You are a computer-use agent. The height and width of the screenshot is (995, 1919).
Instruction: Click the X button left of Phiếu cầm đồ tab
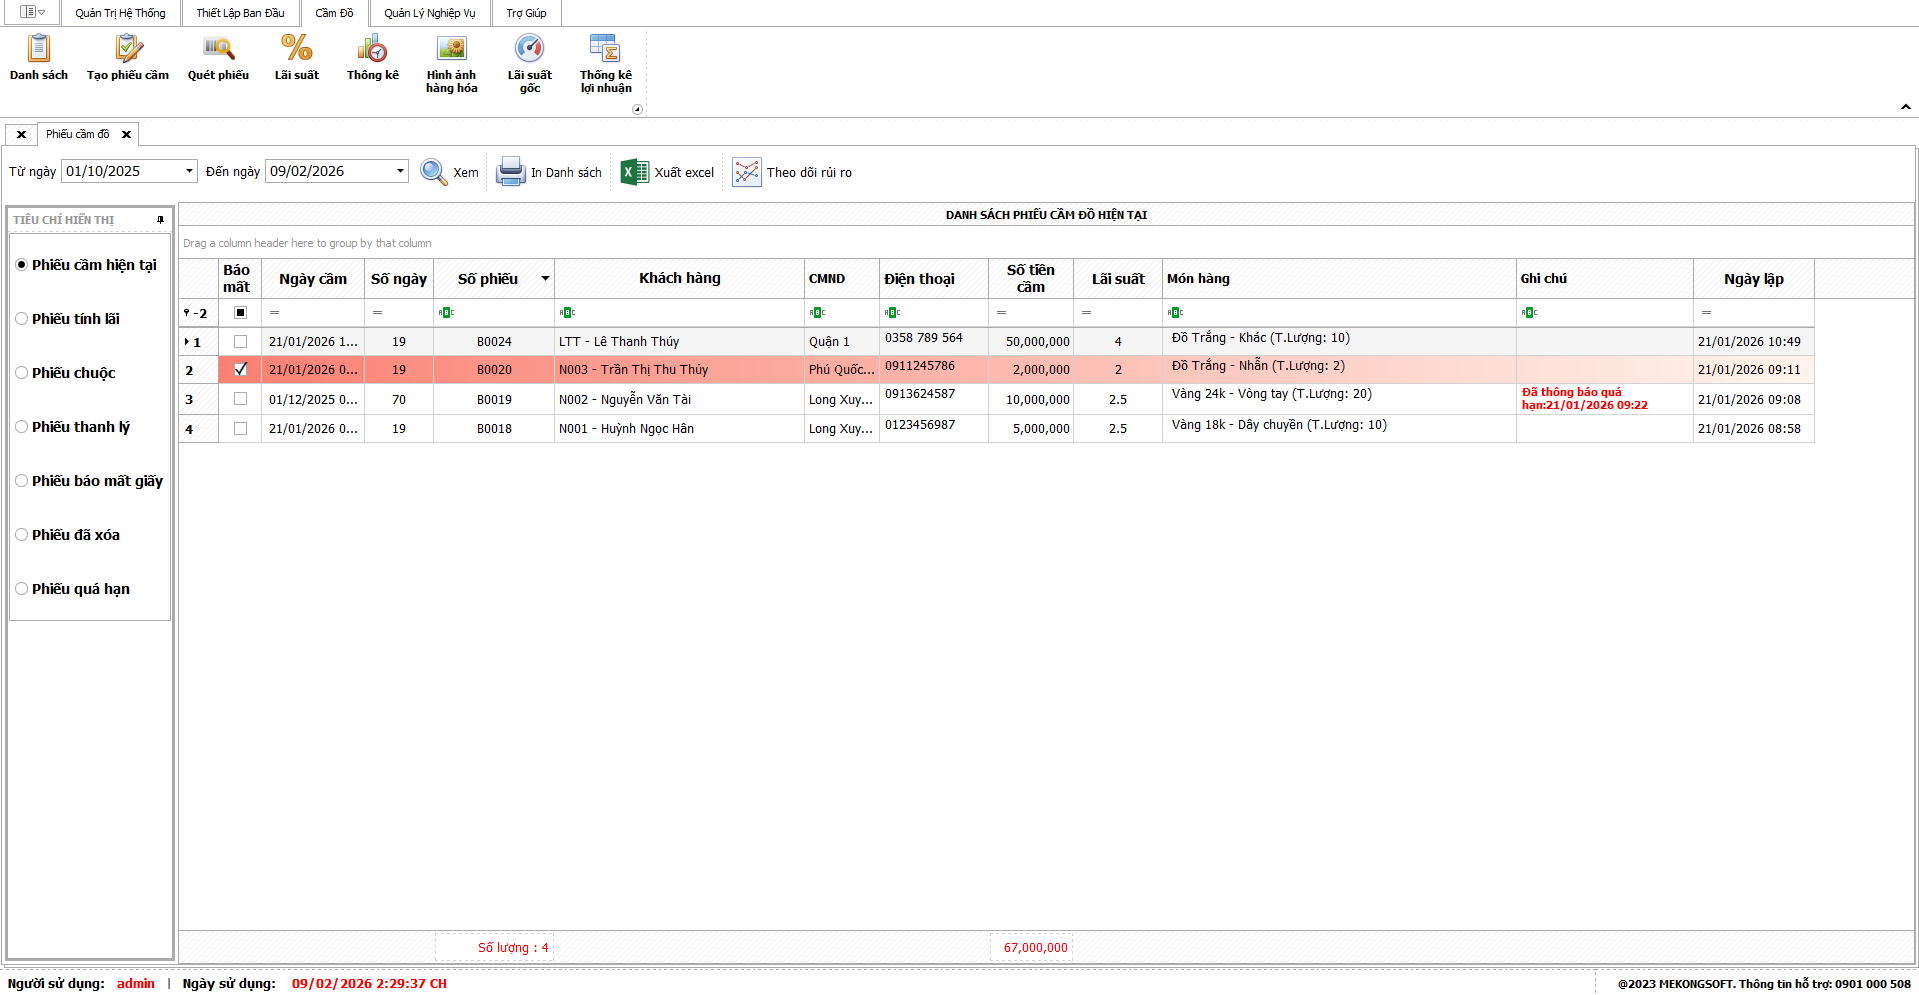(21, 134)
